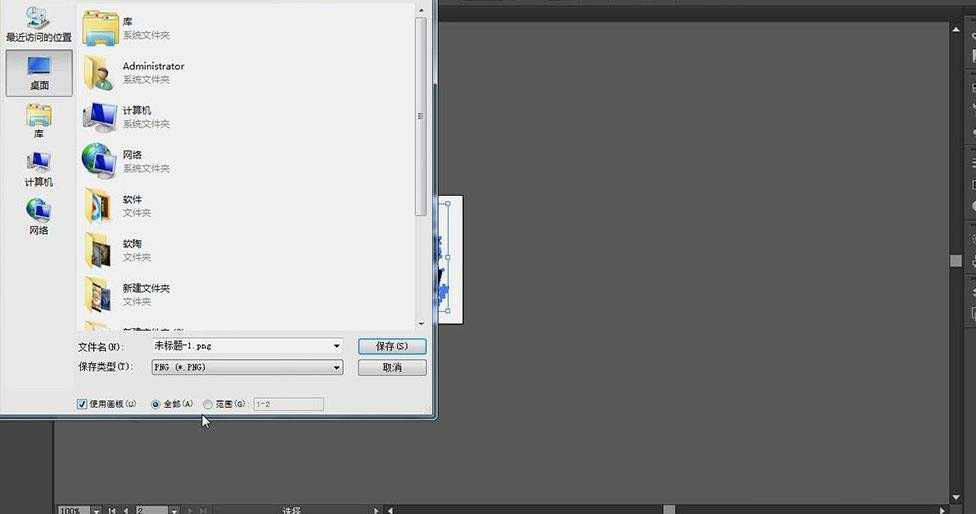Expand the 文件名 dropdown arrow
This screenshot has height=514, width=976.
(337, 346)
